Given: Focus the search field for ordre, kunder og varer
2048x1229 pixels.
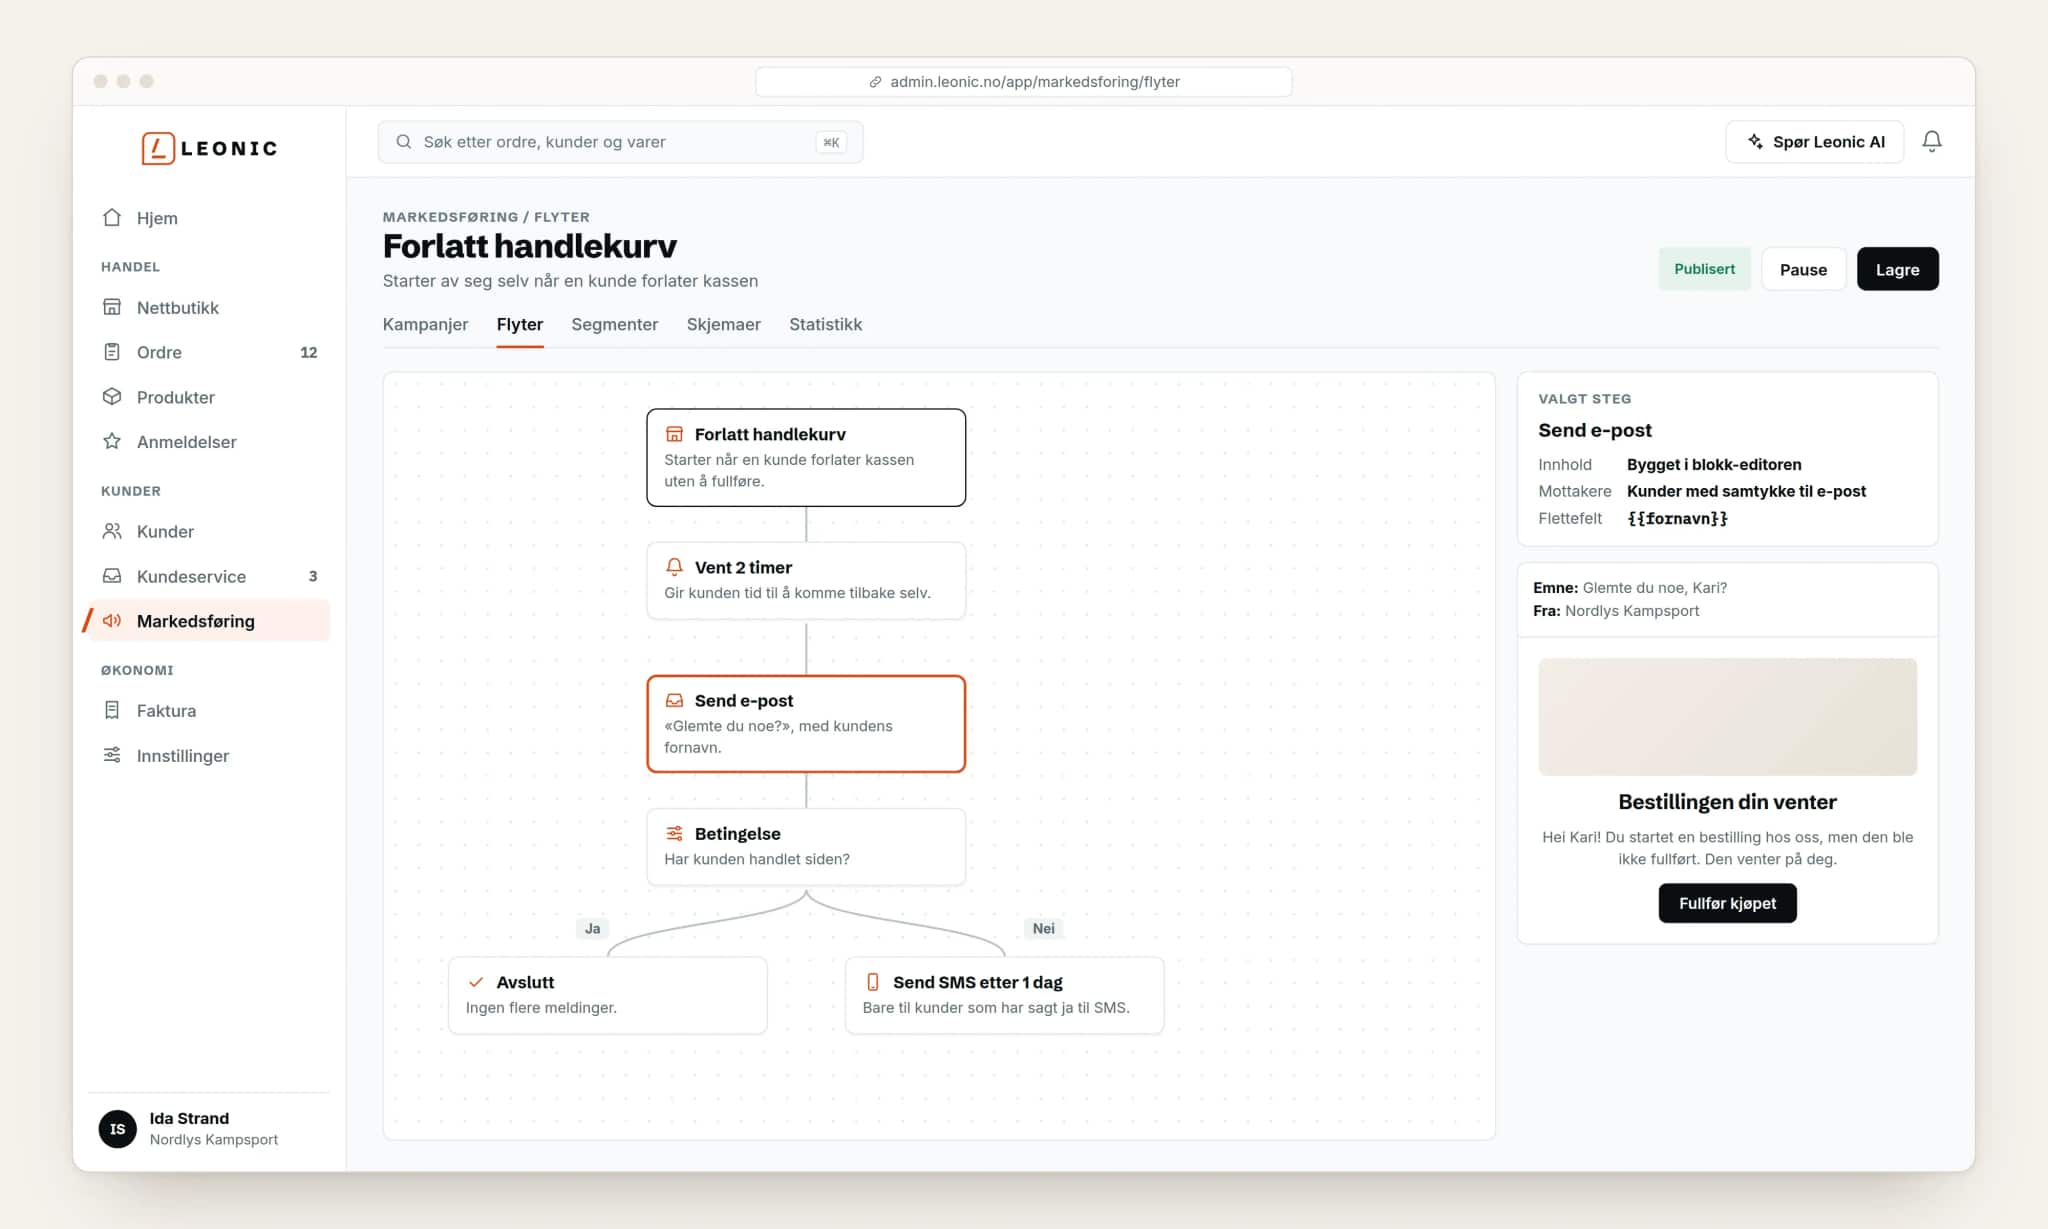Looking at the screenshot, I should tap(620, 142).
